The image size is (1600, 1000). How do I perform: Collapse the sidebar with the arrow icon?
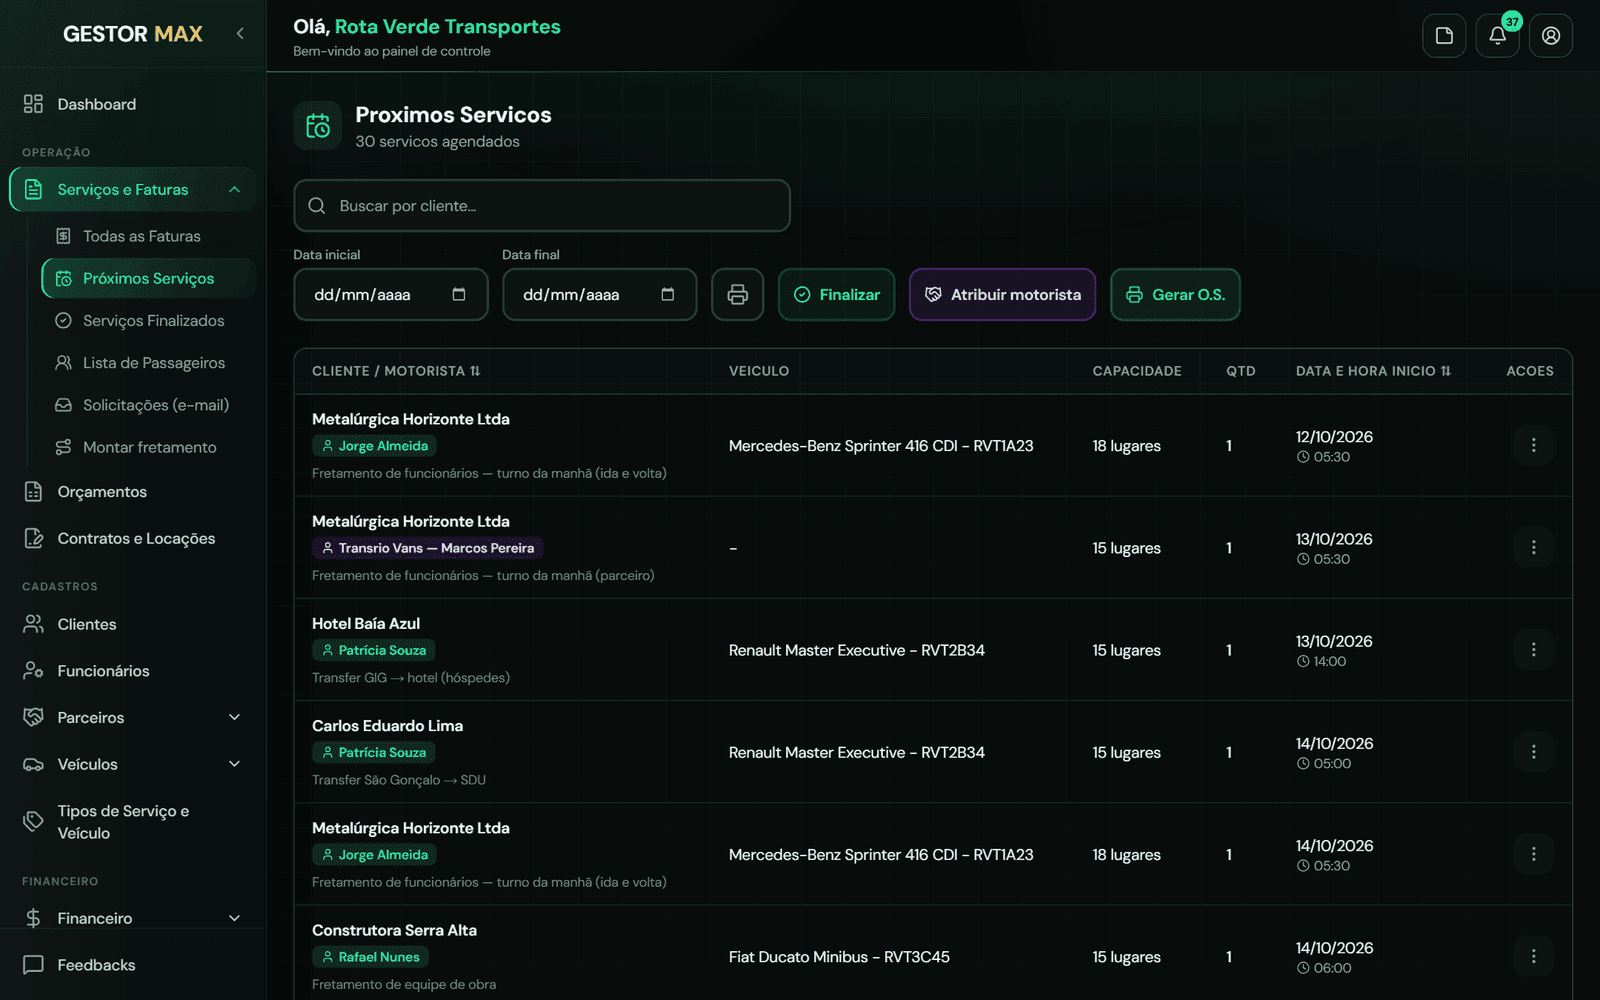coord(240,34)
